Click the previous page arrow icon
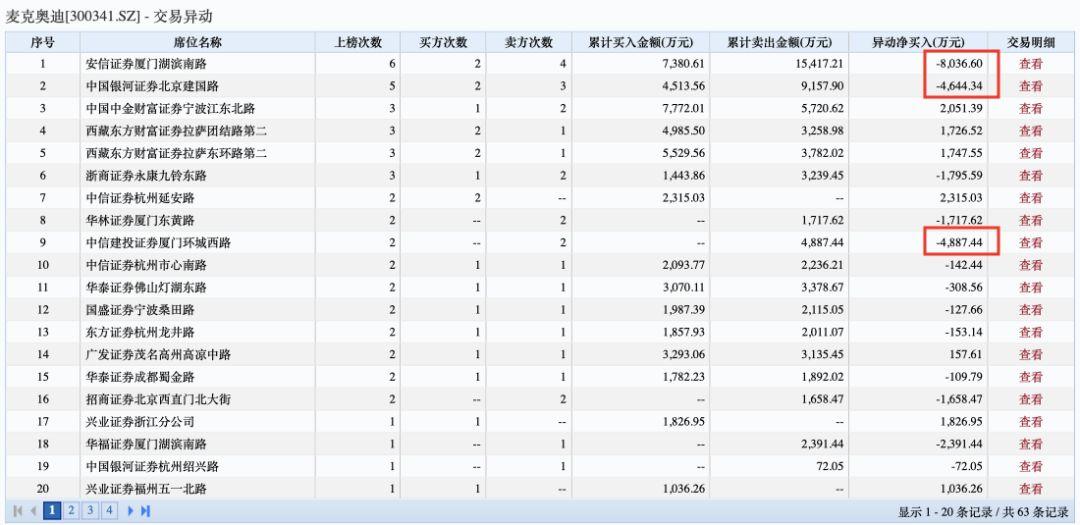The image size is (1080, 525). click(33, 511)
